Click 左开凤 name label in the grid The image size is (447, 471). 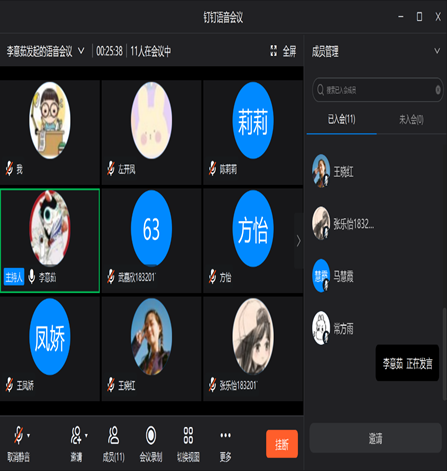[x=126, y=169]
